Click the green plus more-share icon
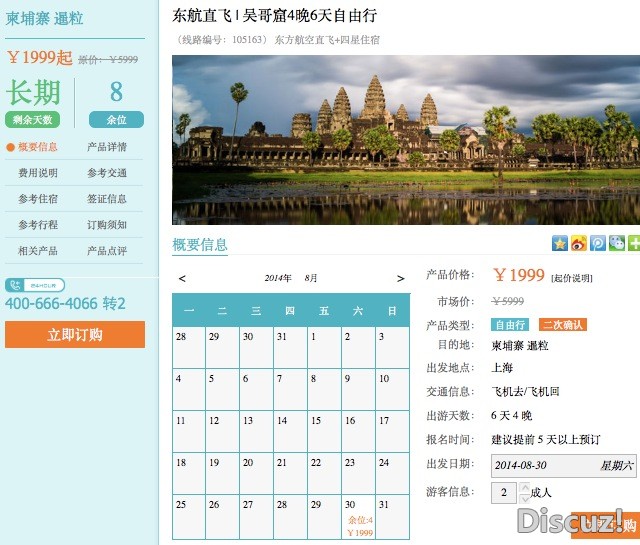The width and height of the screenshot is (640, 545). [633, 243]
